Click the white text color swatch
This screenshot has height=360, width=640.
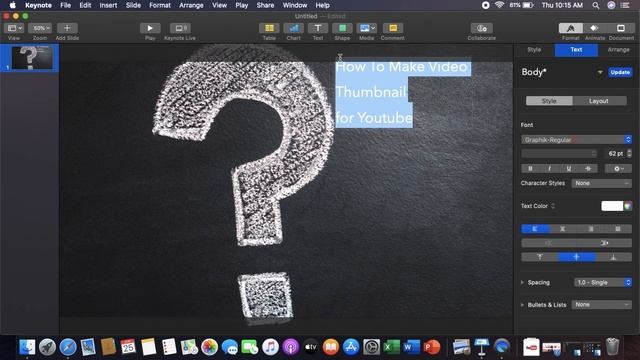612,206
